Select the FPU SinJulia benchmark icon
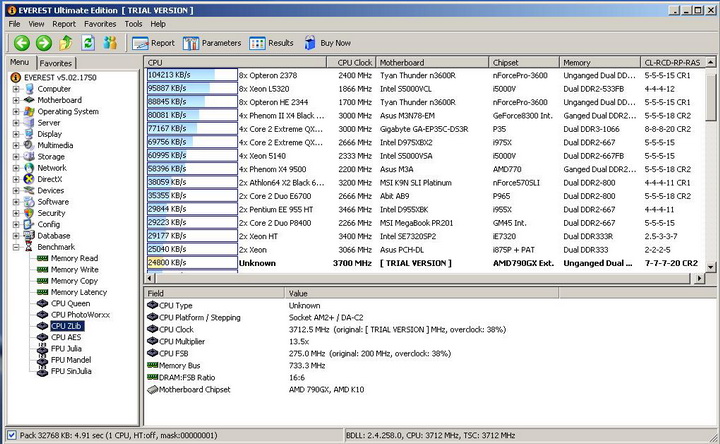Screen dimensions: 720x444 (43, 371)
